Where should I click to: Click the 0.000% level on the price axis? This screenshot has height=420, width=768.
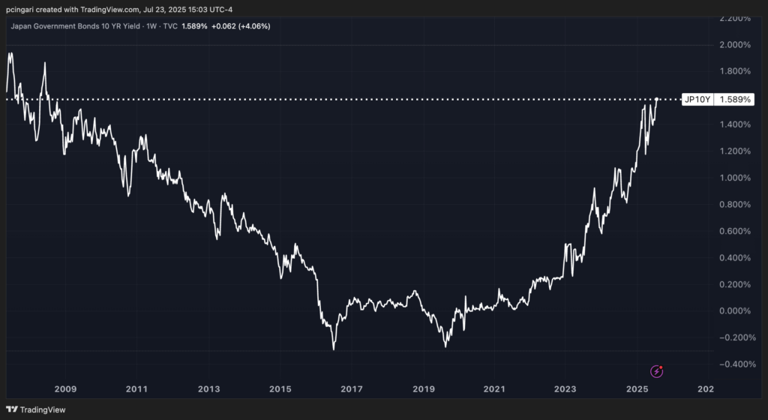click(x=735, y=311)
